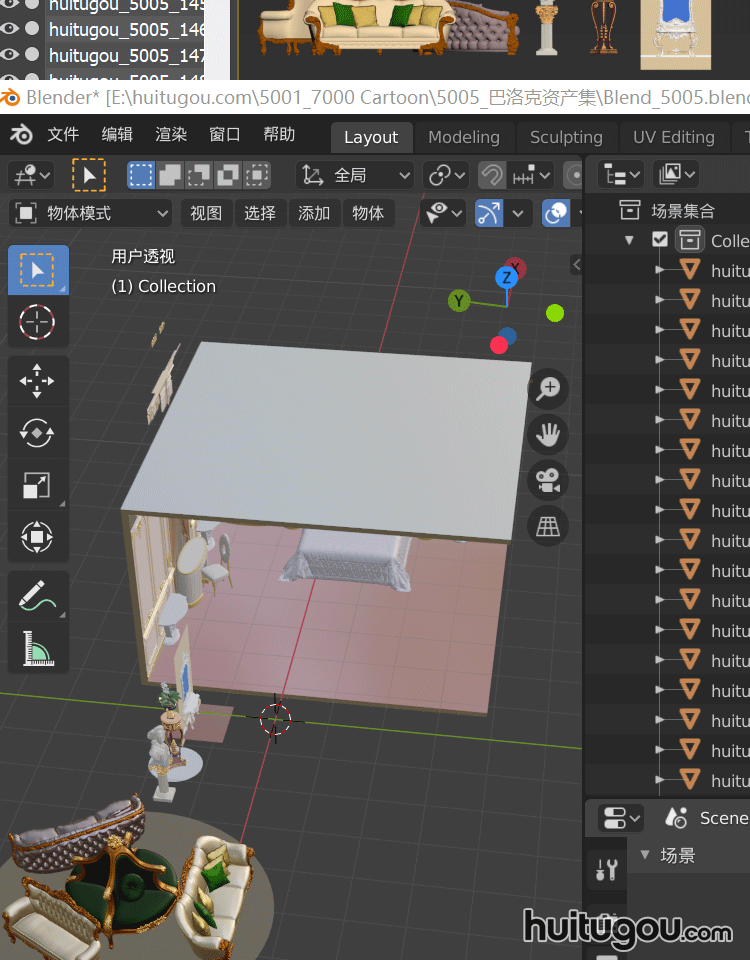
Task: Toggle the snapping magnet button
Action: click(x=491, y=176)
